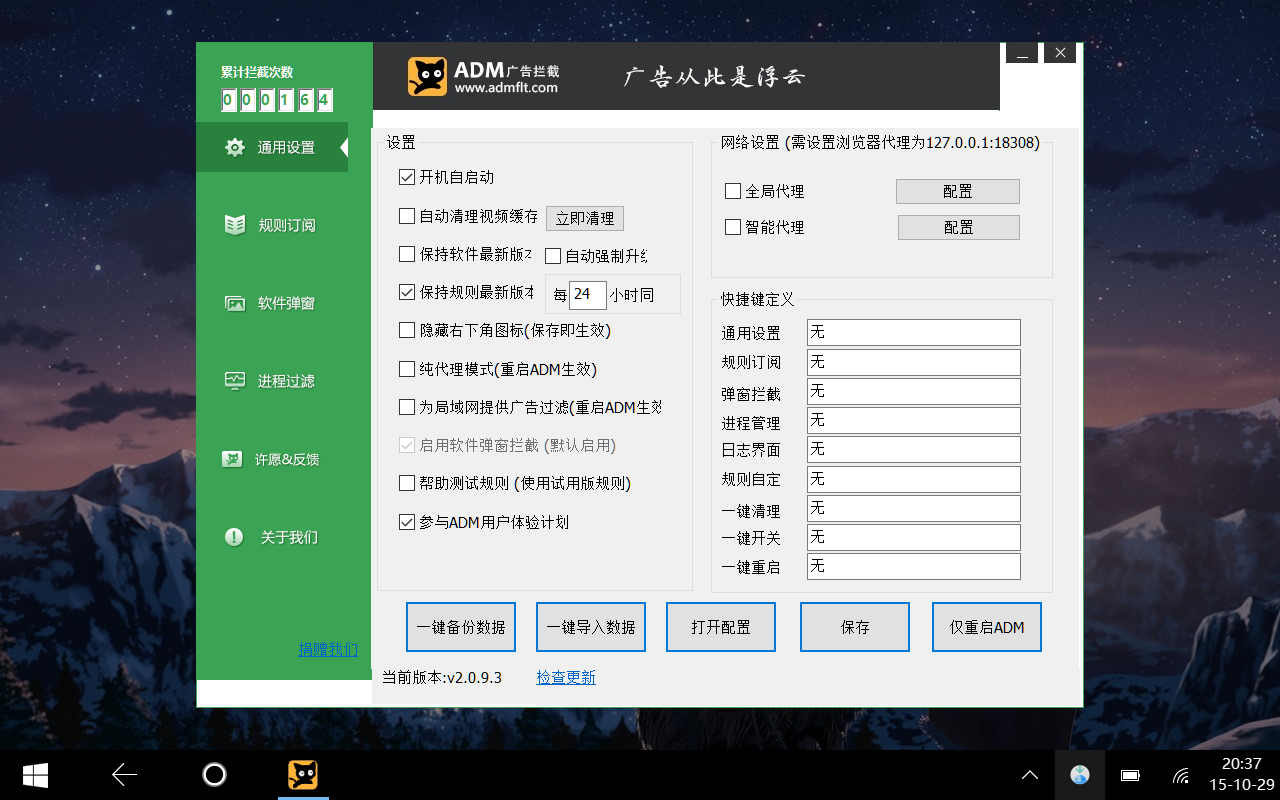Open 许愿&反馈 page

[272, 459]
